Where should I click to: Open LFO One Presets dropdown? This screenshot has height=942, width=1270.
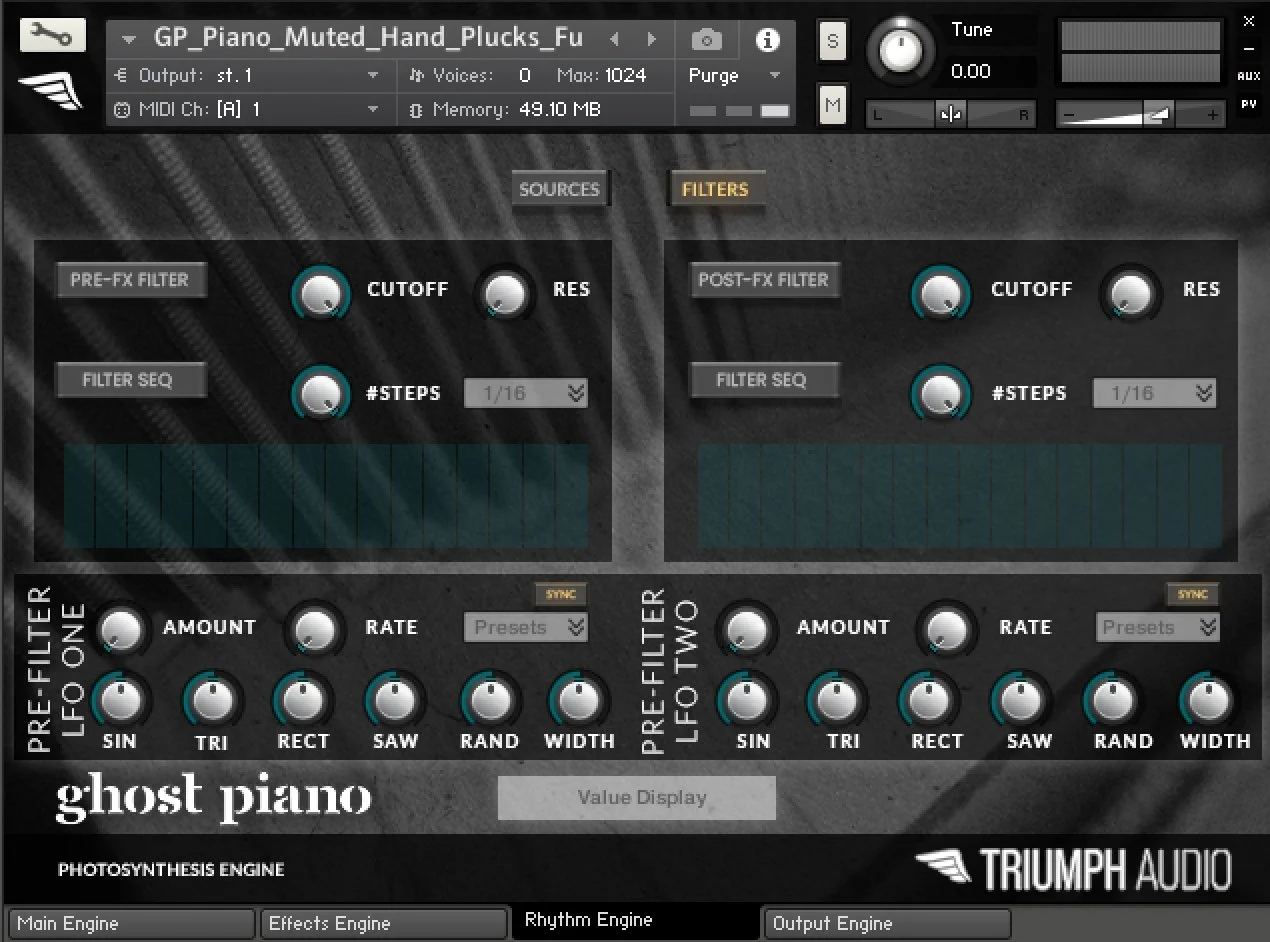tap(526, 627)
